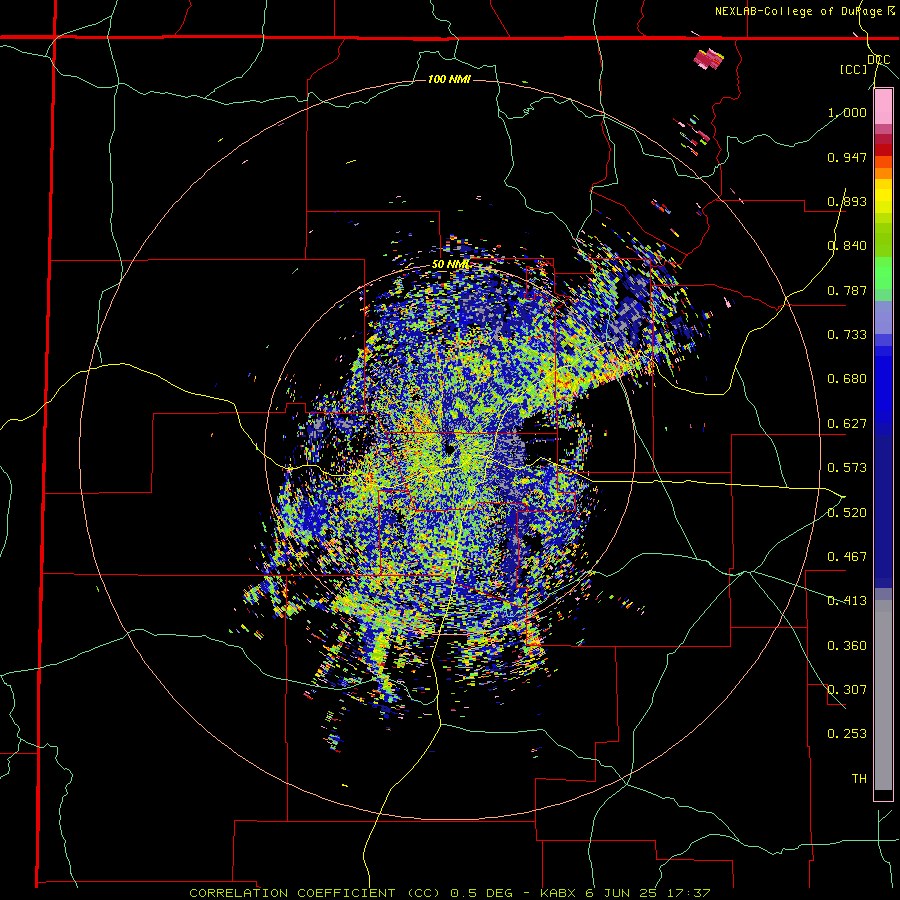Click the 0.467 legend value

[x=847, y=557]
